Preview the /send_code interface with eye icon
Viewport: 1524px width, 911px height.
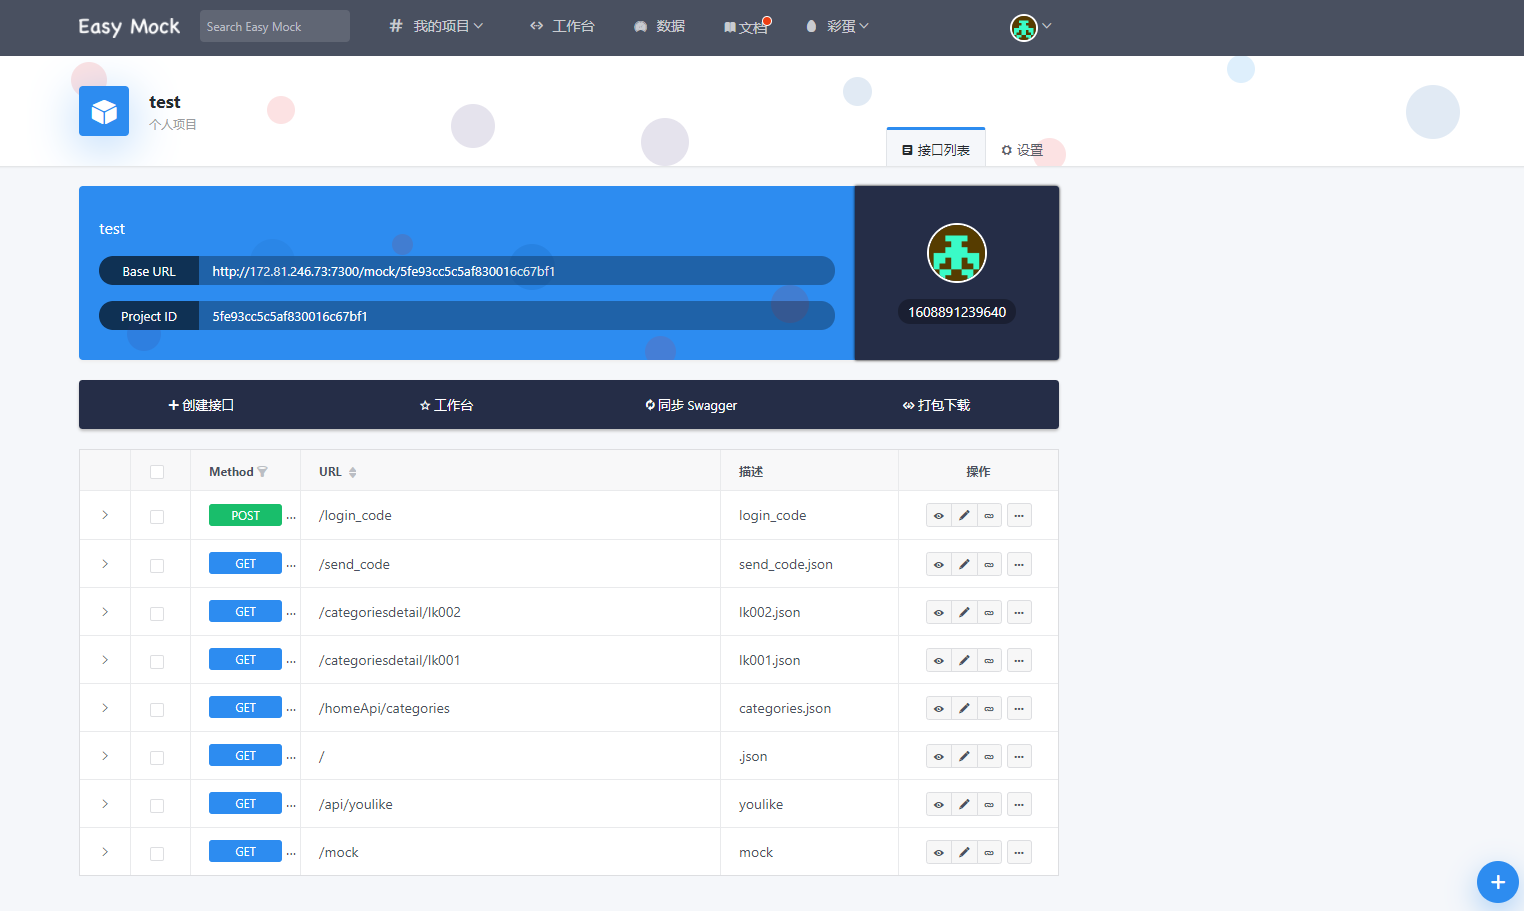tap(938, 564)
